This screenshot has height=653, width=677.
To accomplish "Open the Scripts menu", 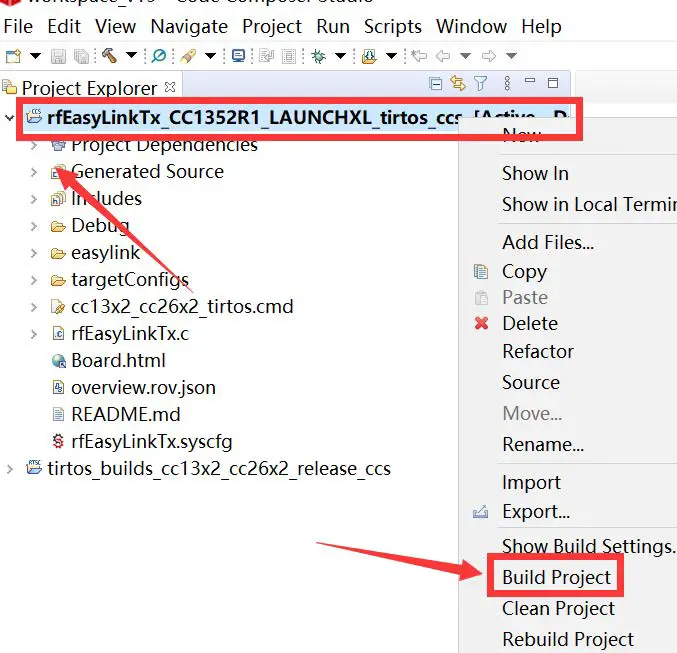I will tap(392, 27).
